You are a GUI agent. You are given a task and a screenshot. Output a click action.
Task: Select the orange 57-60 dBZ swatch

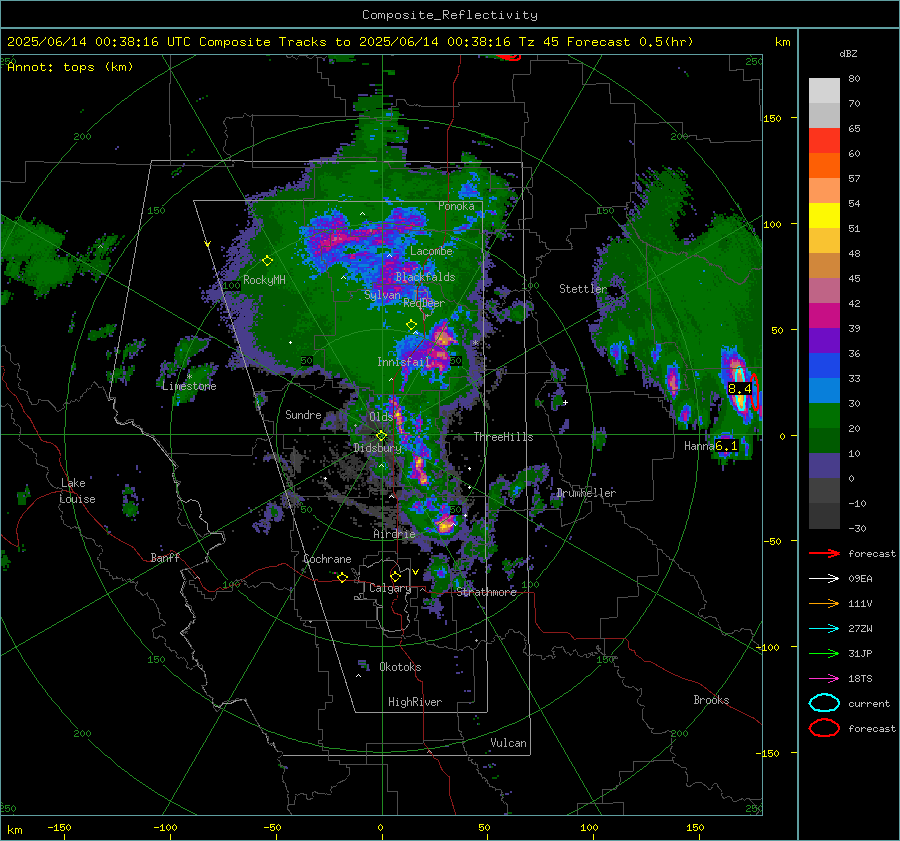(824, 166)
